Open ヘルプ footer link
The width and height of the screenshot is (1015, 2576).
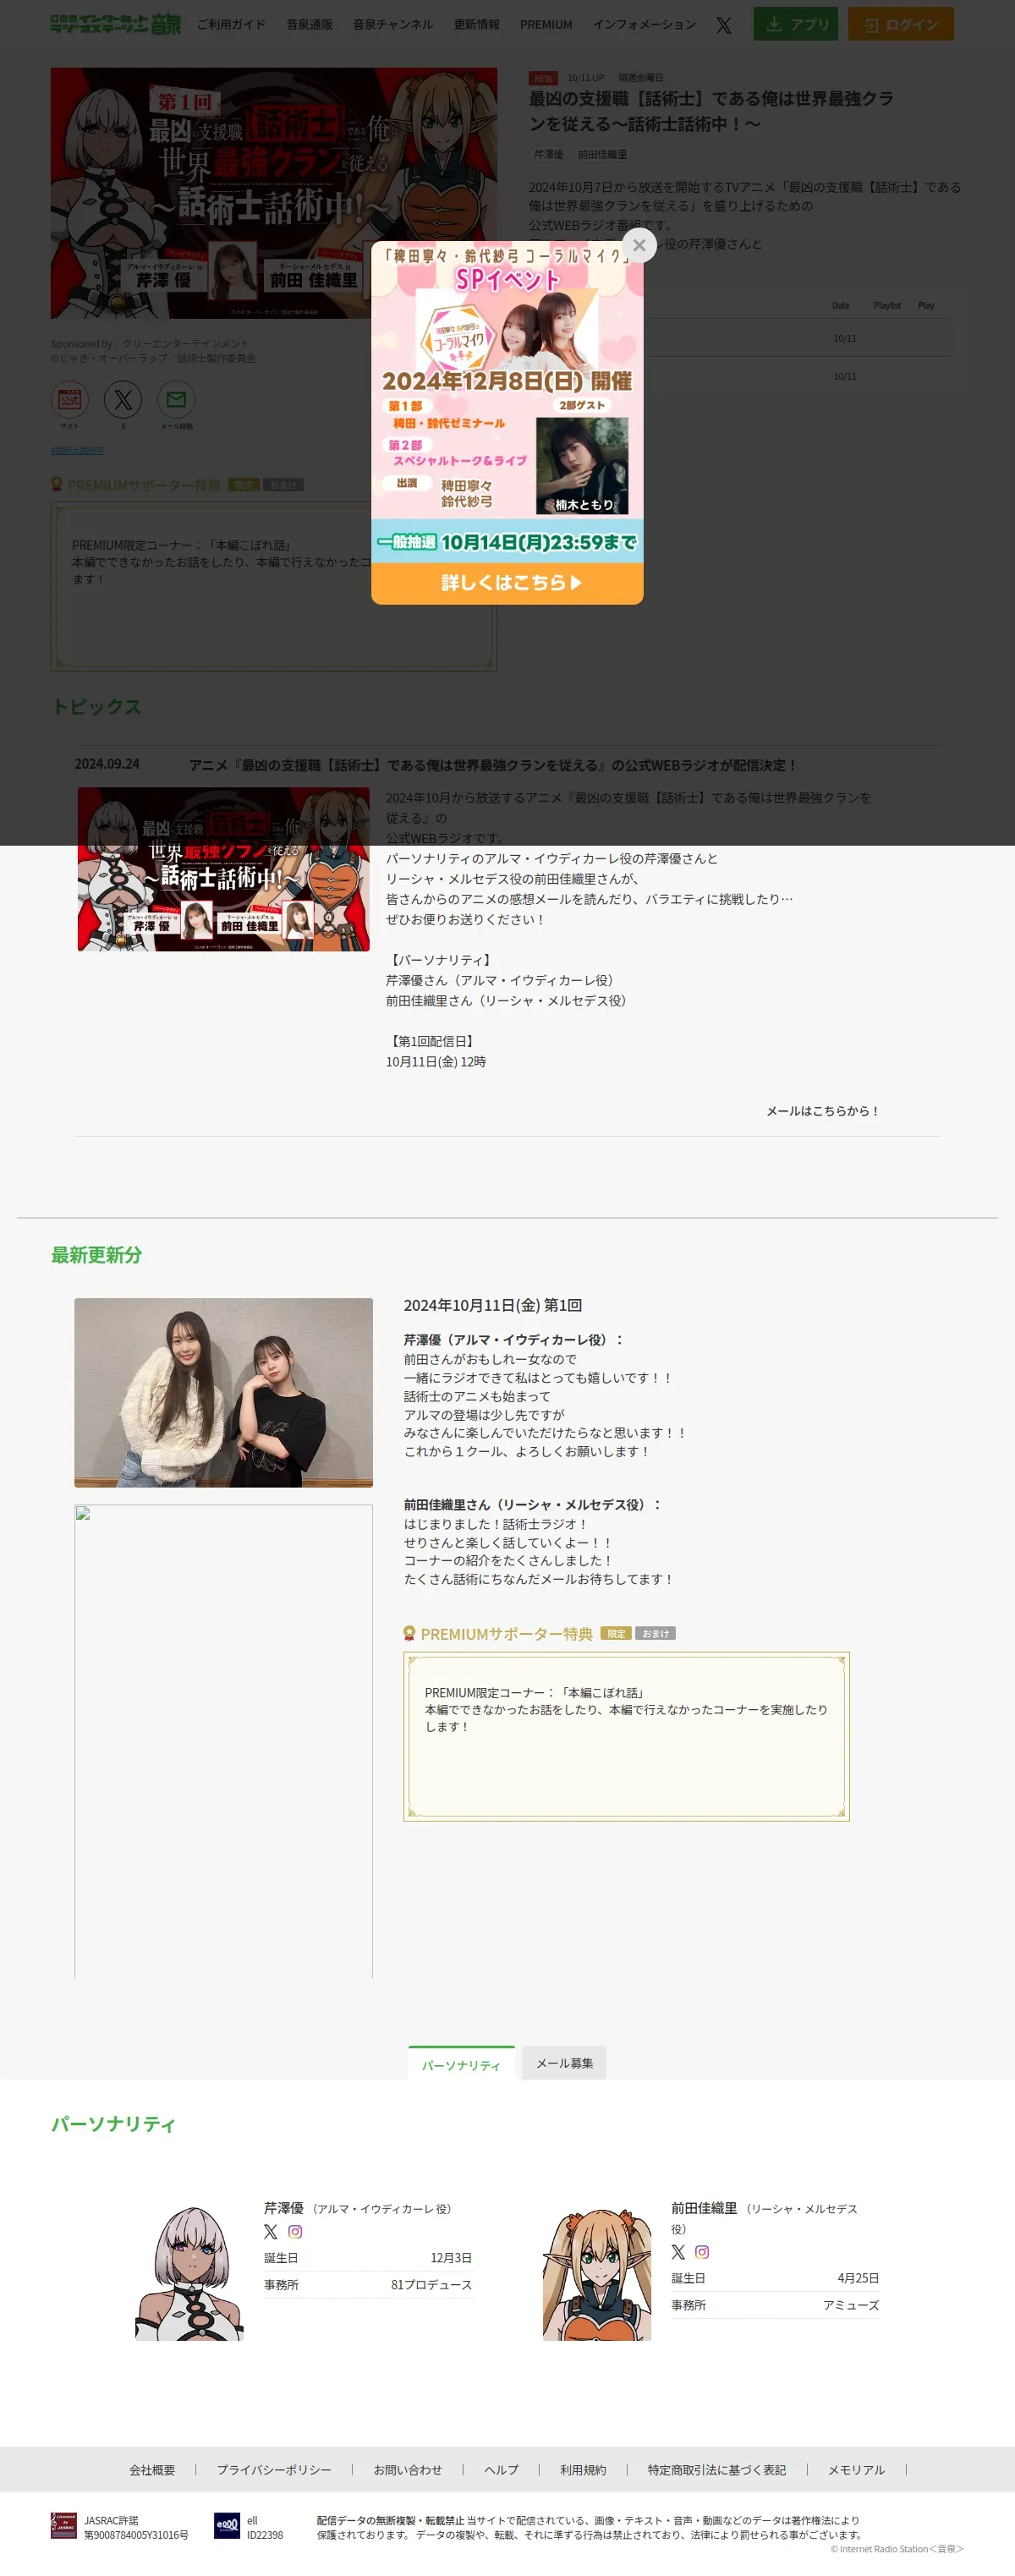pyautogui.click(x=501, y=2469)
